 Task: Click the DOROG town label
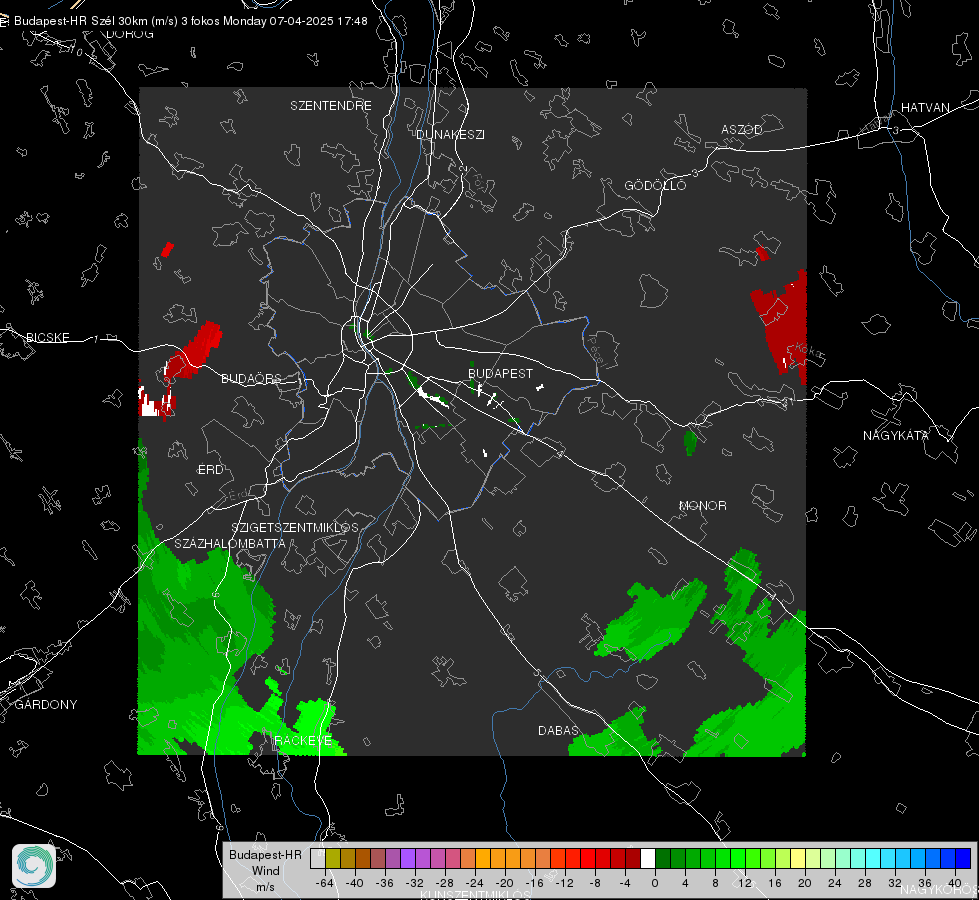130,34
